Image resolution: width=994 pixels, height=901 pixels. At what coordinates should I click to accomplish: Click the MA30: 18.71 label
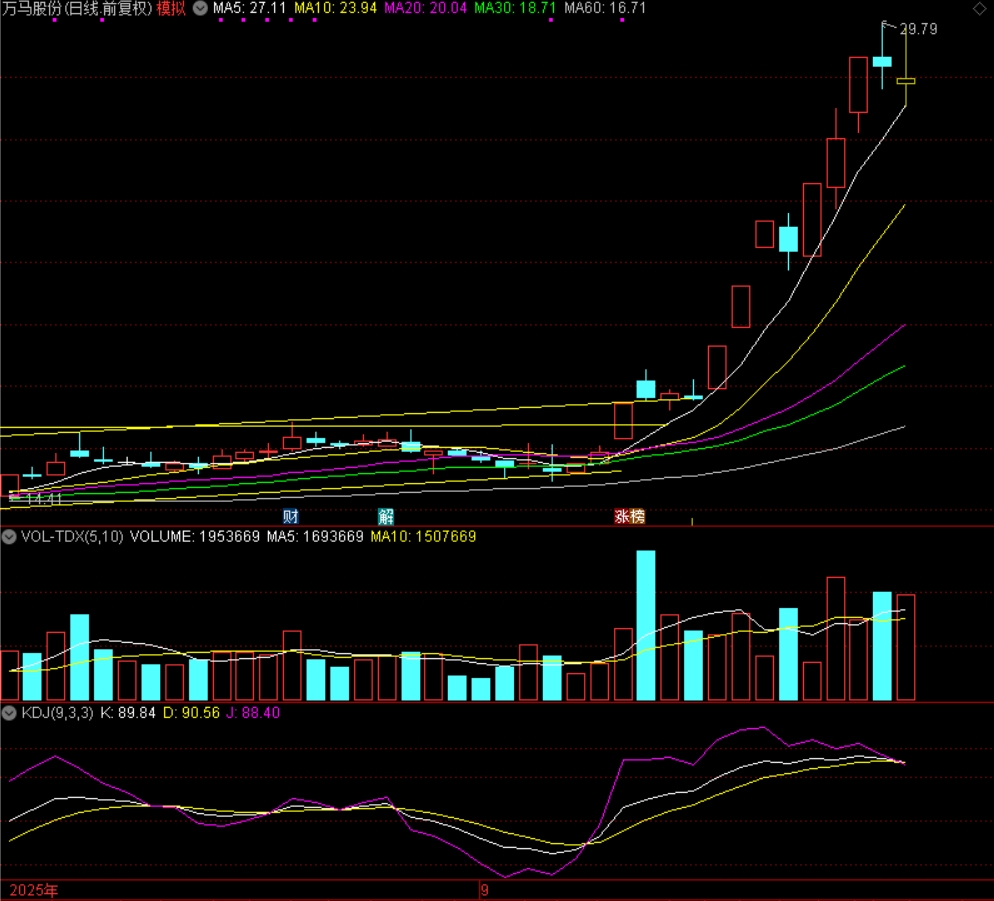coord(515,8)
